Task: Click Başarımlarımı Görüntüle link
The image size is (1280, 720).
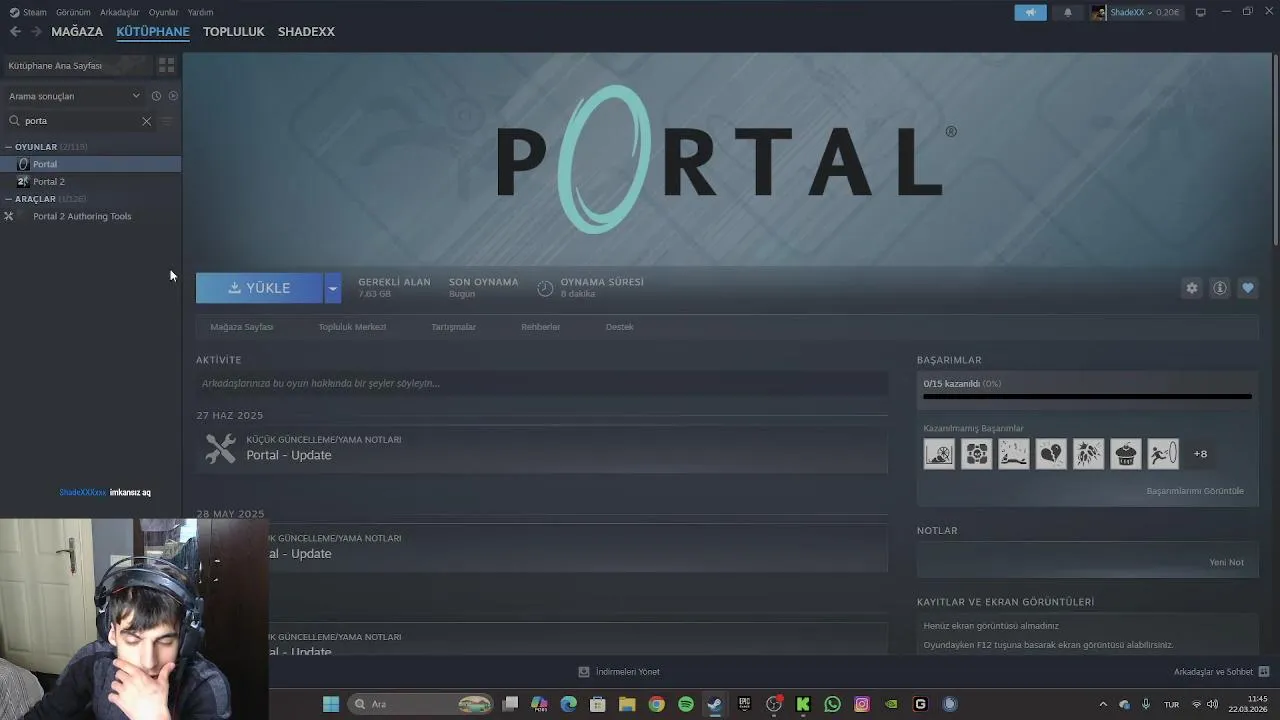Action: pos(1195,491)
